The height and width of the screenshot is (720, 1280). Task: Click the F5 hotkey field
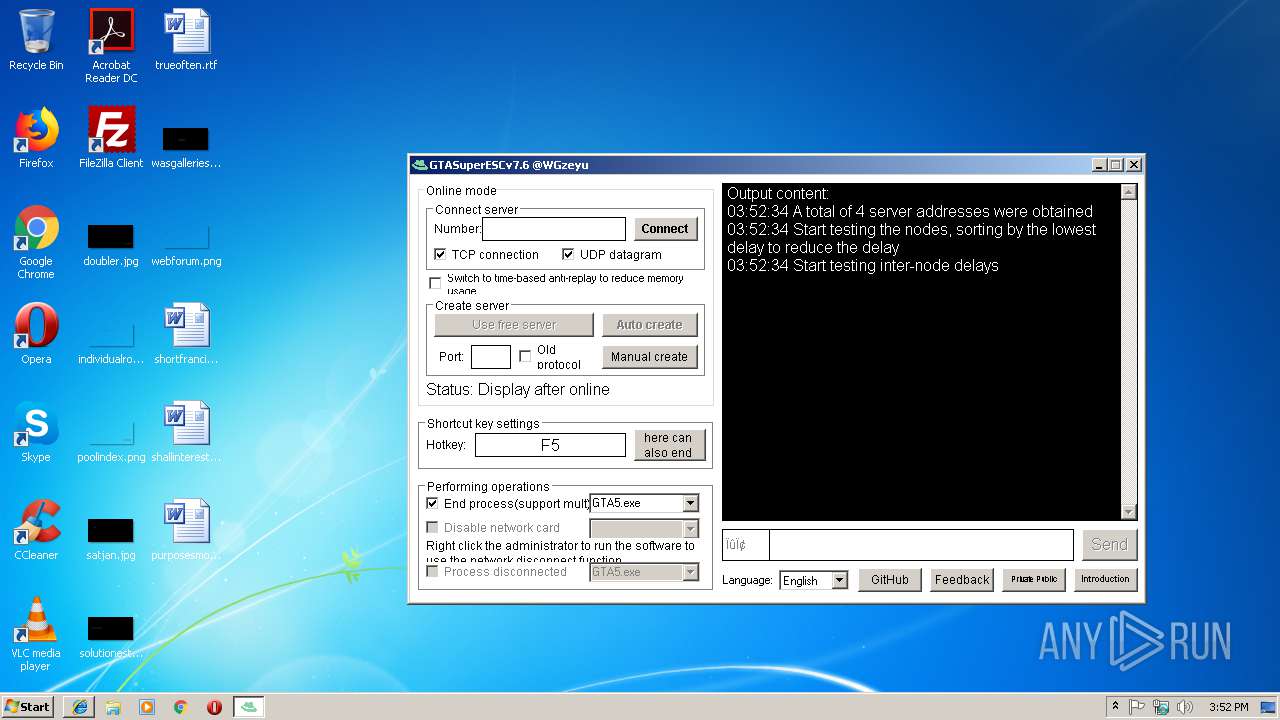point(550,445)
